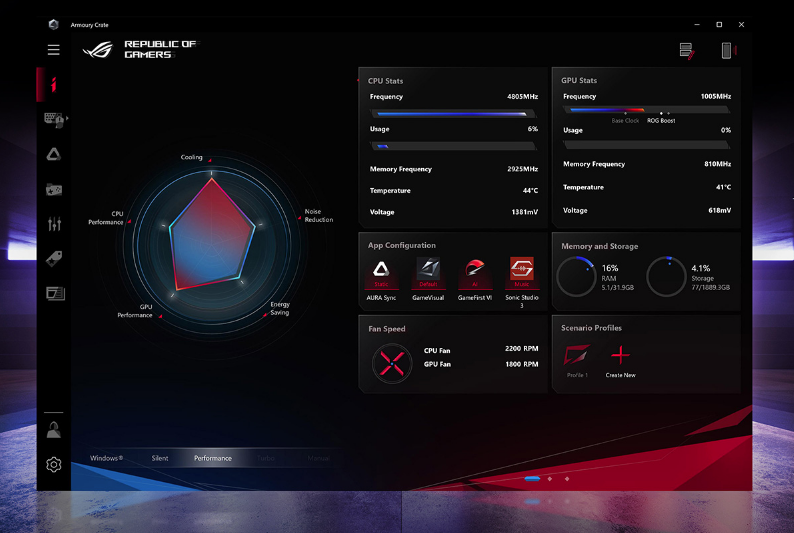Screen dimensions: 794x533
Task: Click the device phone icon at top right
Action: [x=727, y=51]
